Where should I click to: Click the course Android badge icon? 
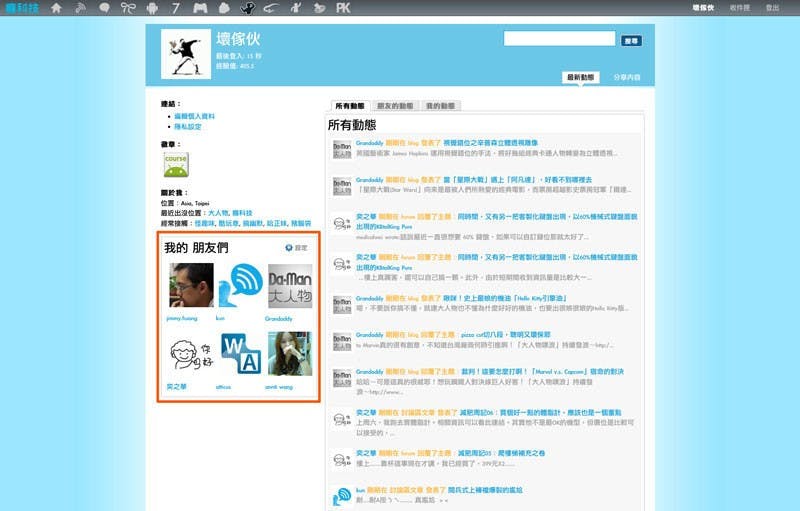point(176,165)
